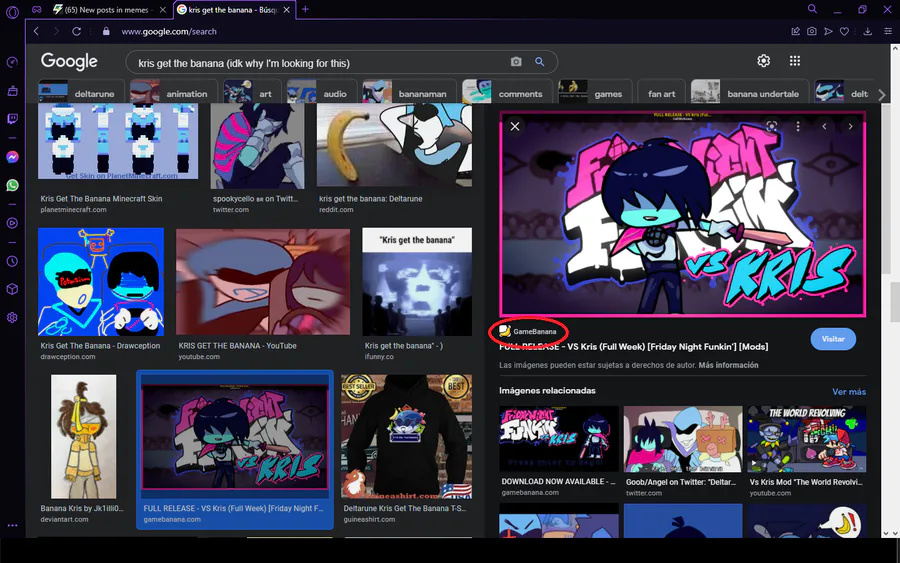Click the site lock security icon
900x563 pixels.
pyautogui.click(x=106, y=32)
